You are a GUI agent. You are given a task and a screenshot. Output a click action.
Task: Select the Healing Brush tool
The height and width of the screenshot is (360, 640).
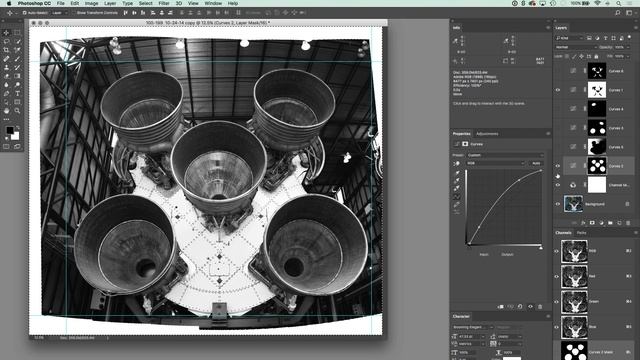pyautogui.click(x=6, y=59)
